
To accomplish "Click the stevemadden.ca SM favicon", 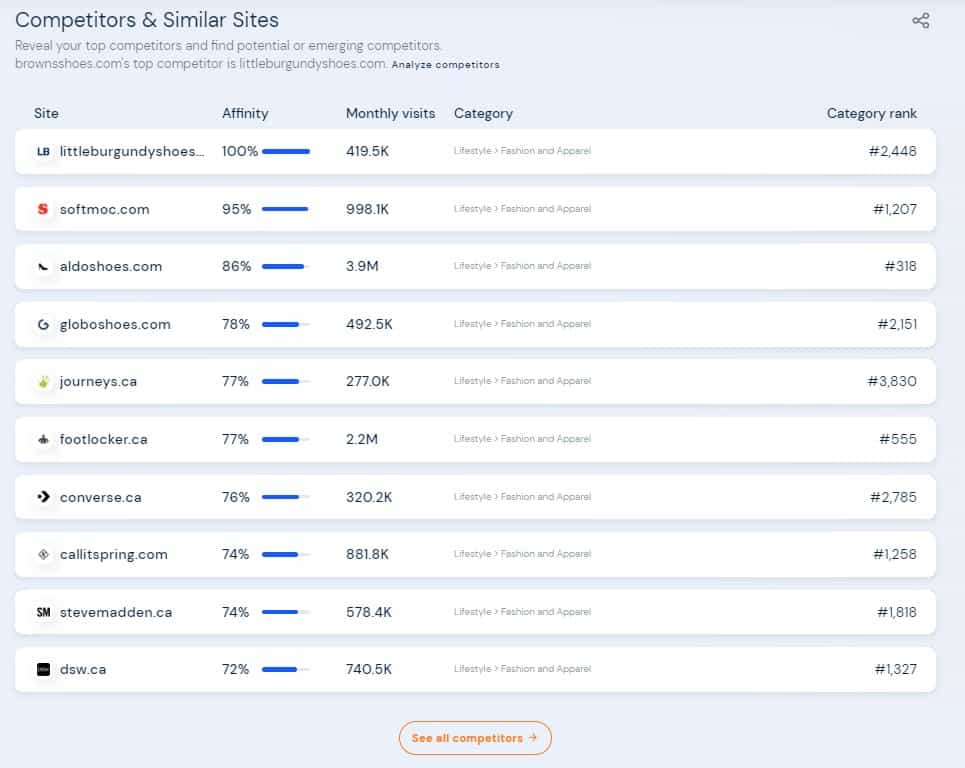I will click(43, 612).
